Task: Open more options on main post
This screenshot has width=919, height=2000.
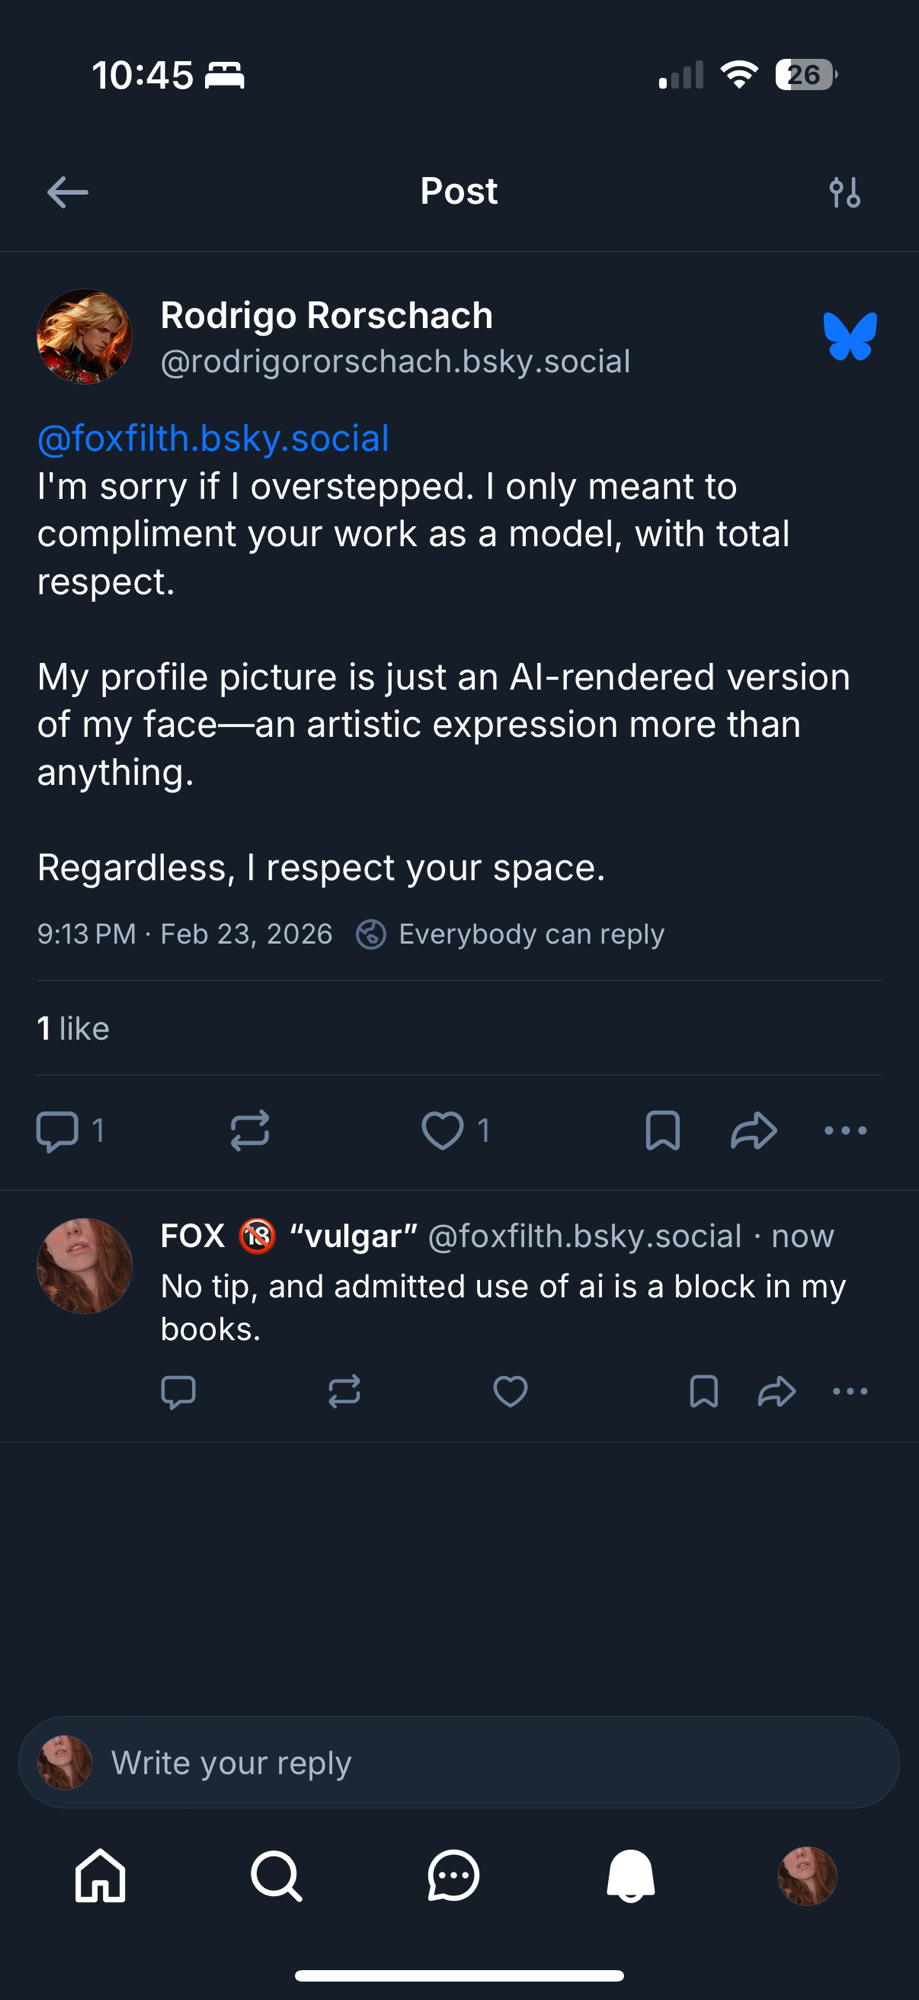Action: point(845,1131)
